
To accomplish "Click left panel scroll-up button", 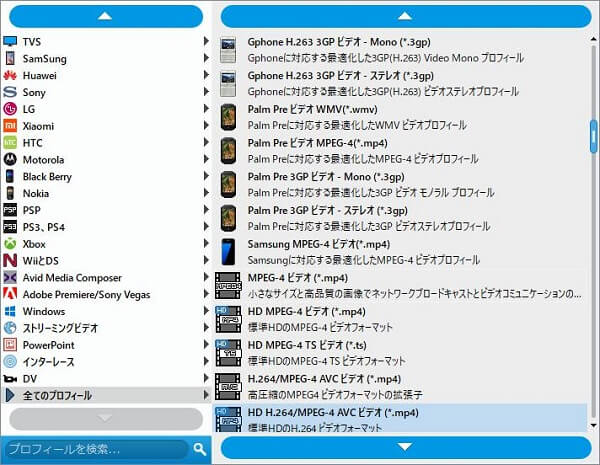I will [x=106, y=16].
